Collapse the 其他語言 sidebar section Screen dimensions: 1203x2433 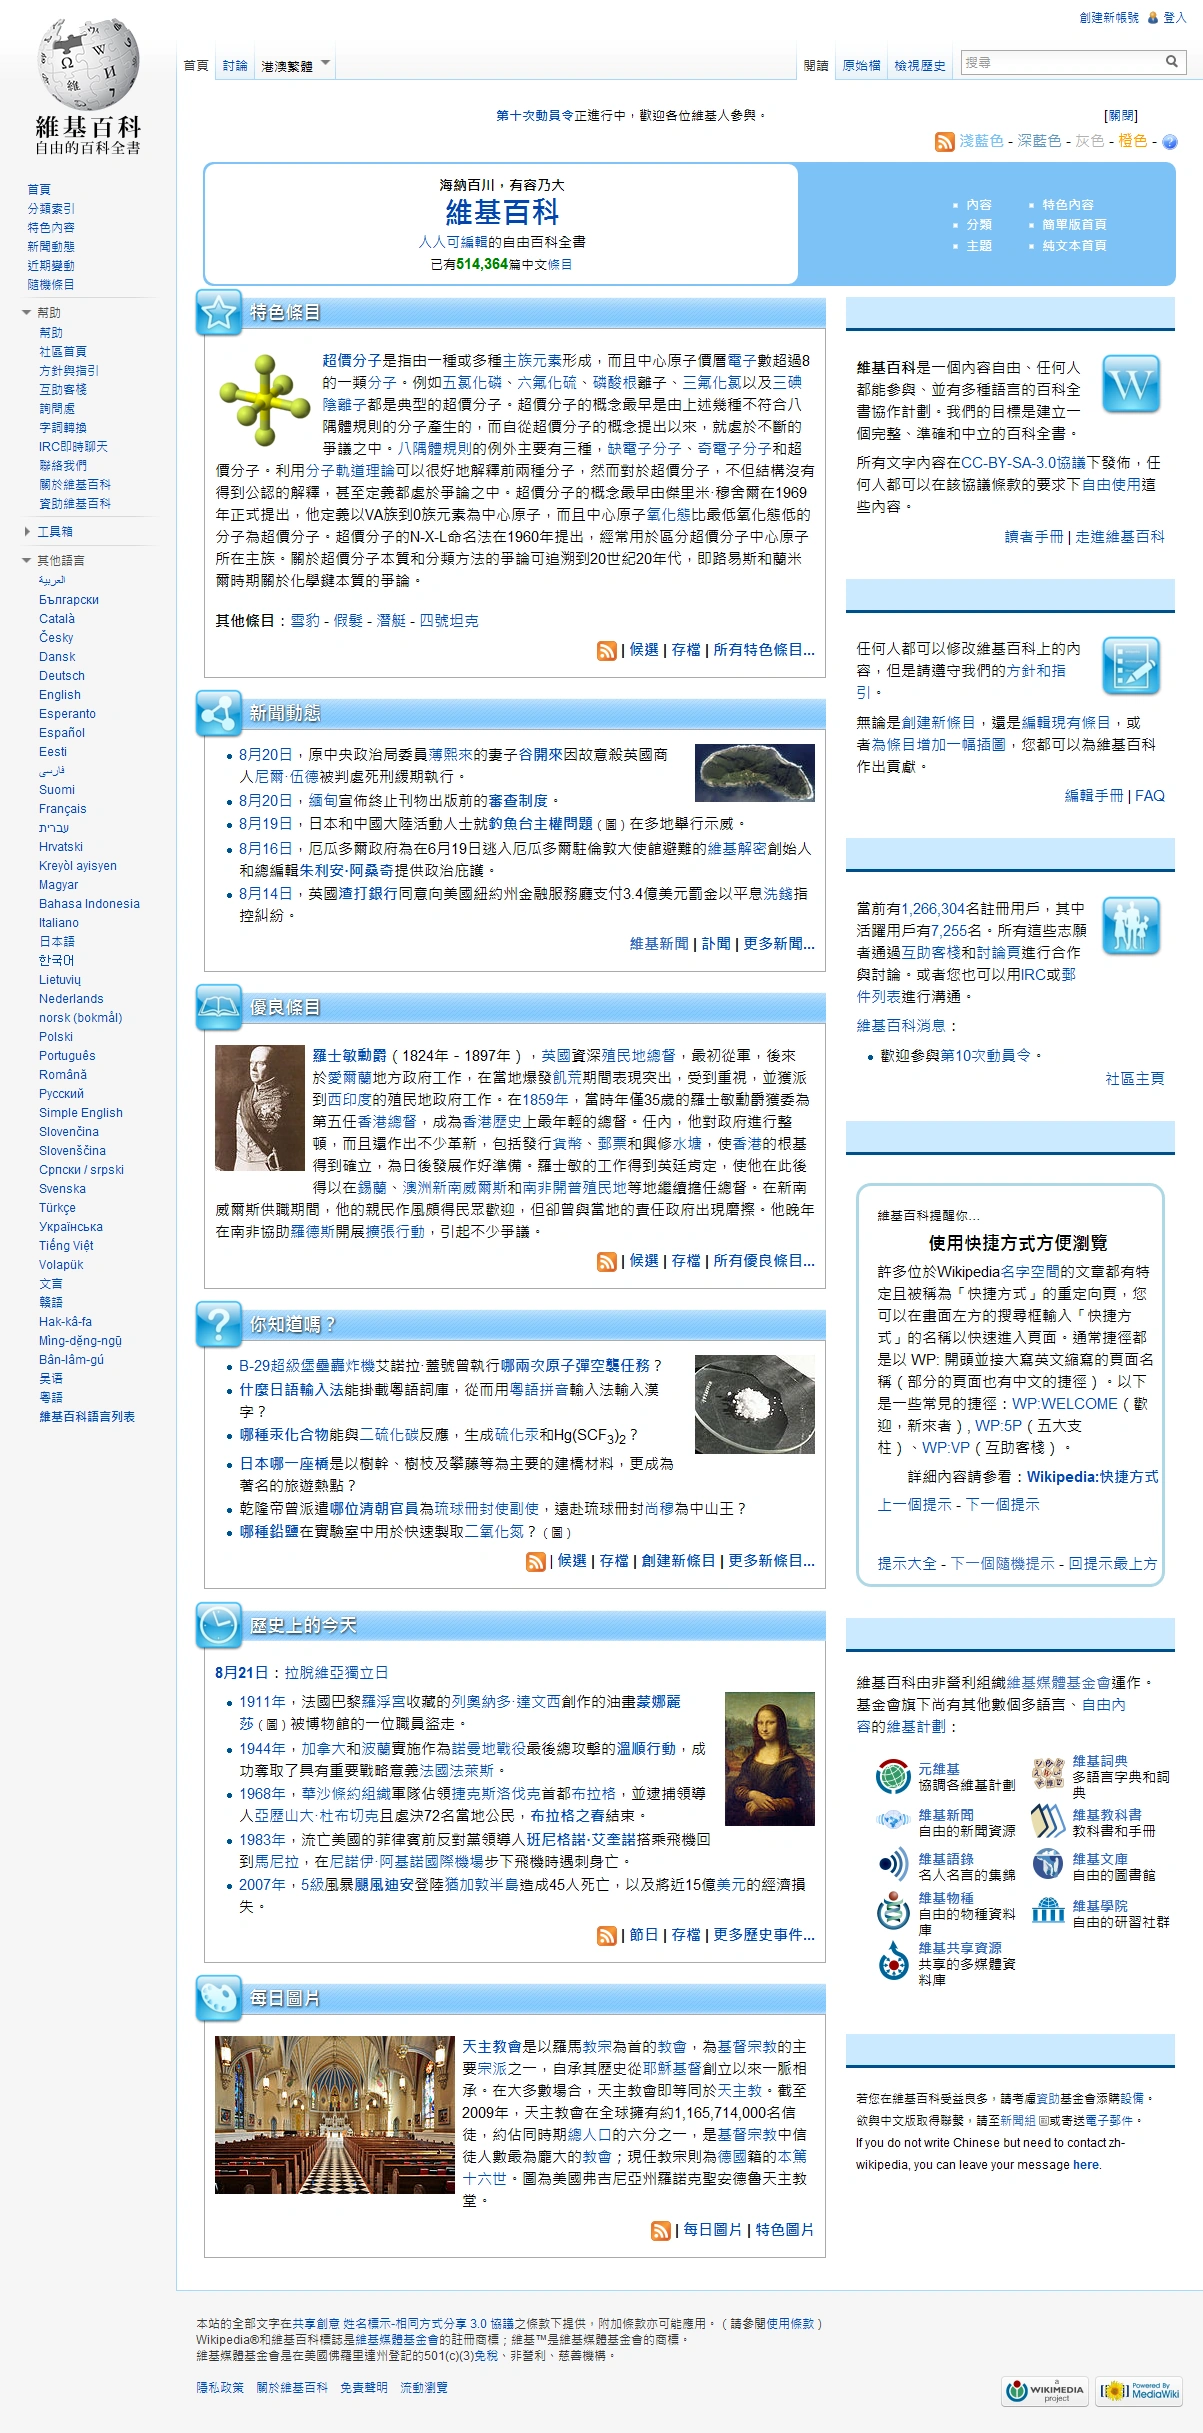53,561
